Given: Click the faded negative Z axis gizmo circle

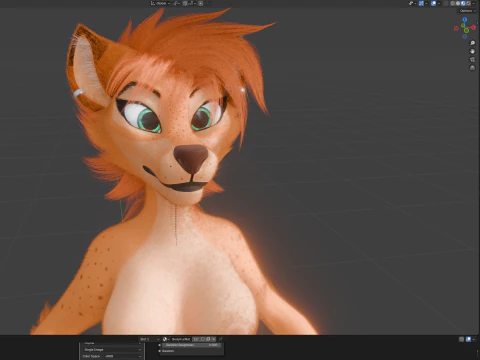Looking at the screenshot, I should click(x=465, y=37).
